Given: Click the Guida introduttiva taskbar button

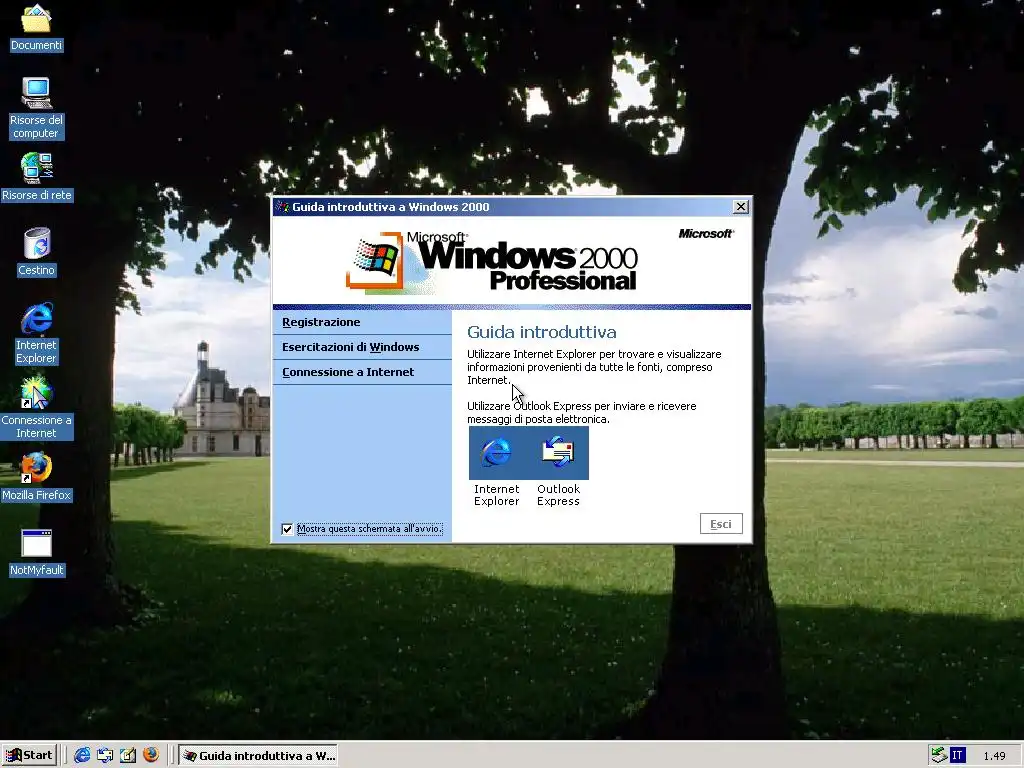Looking at the screenshot, I should point(259,756).
